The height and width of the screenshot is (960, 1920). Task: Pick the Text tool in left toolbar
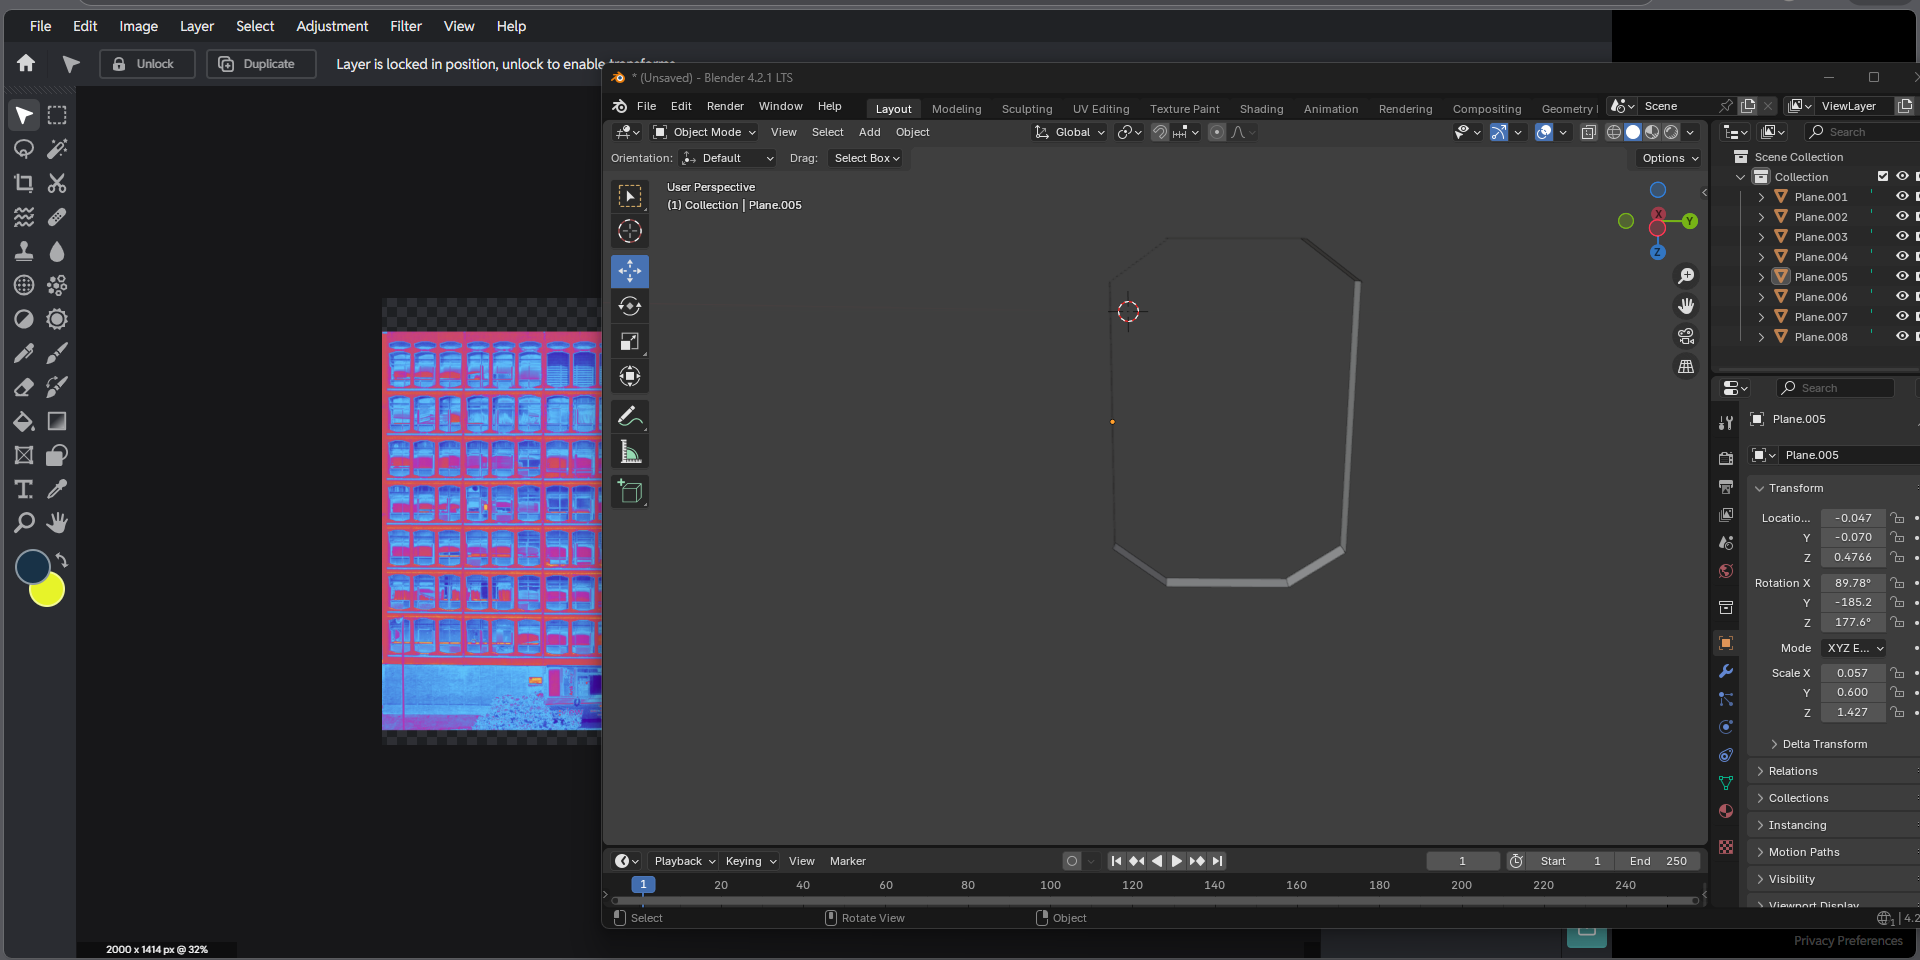[x=24, y=489]
